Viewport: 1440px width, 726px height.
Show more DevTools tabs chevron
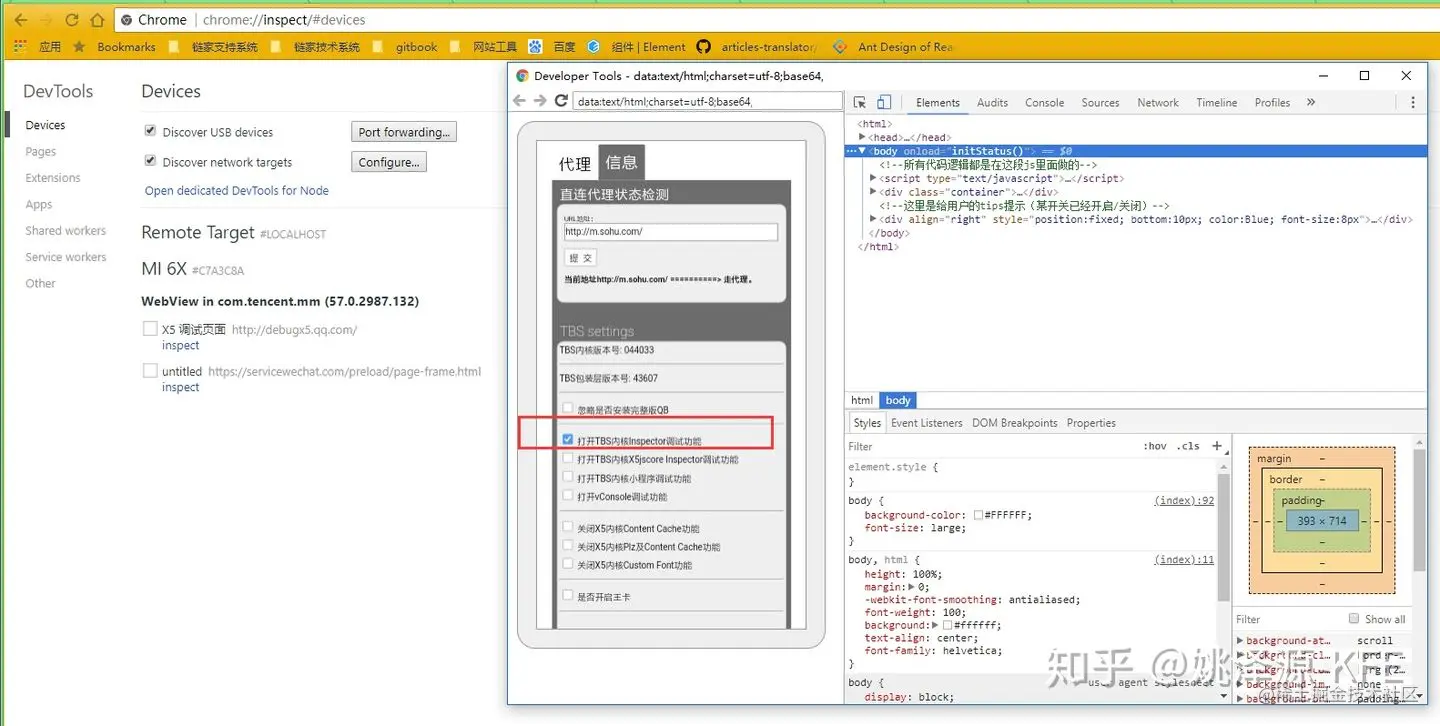coord(1311,102)
